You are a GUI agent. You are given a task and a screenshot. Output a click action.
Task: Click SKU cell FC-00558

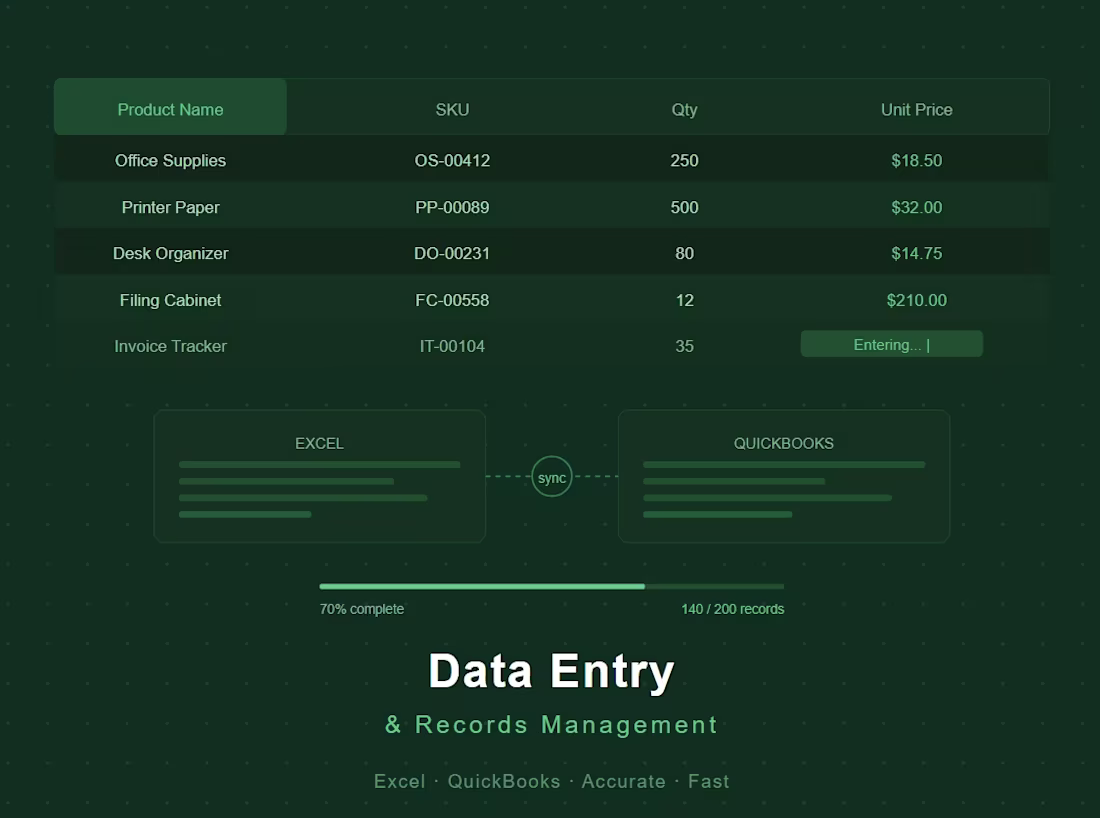pyautogui.click(x=452, y=300)
